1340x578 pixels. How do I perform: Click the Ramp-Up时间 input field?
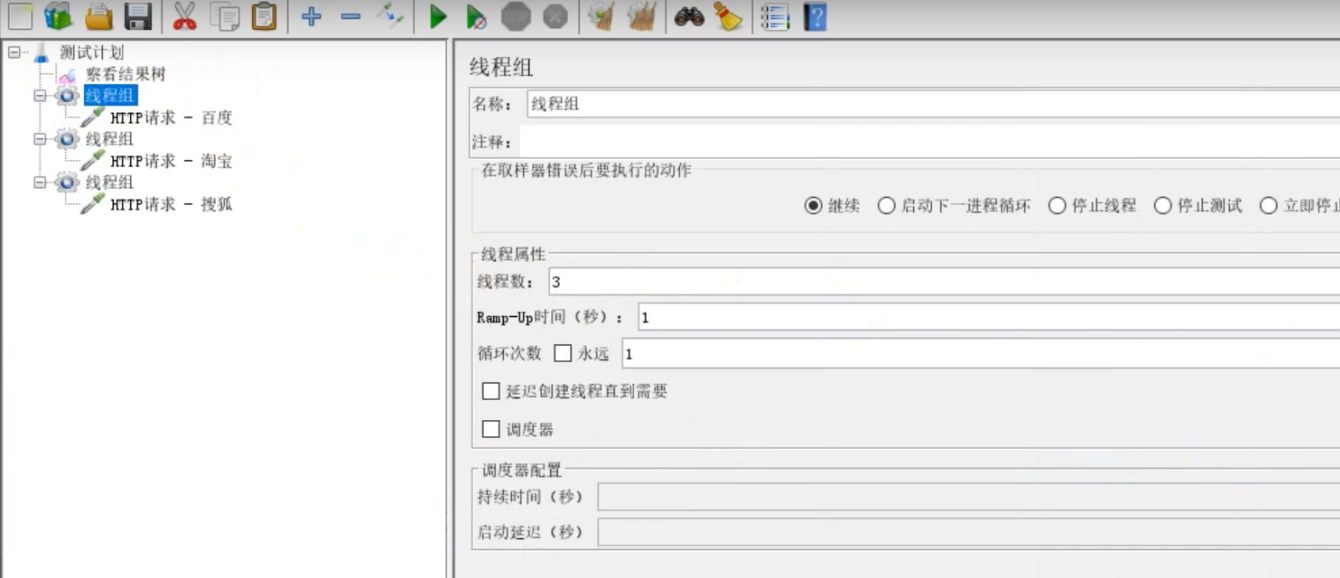coord(989,318)
